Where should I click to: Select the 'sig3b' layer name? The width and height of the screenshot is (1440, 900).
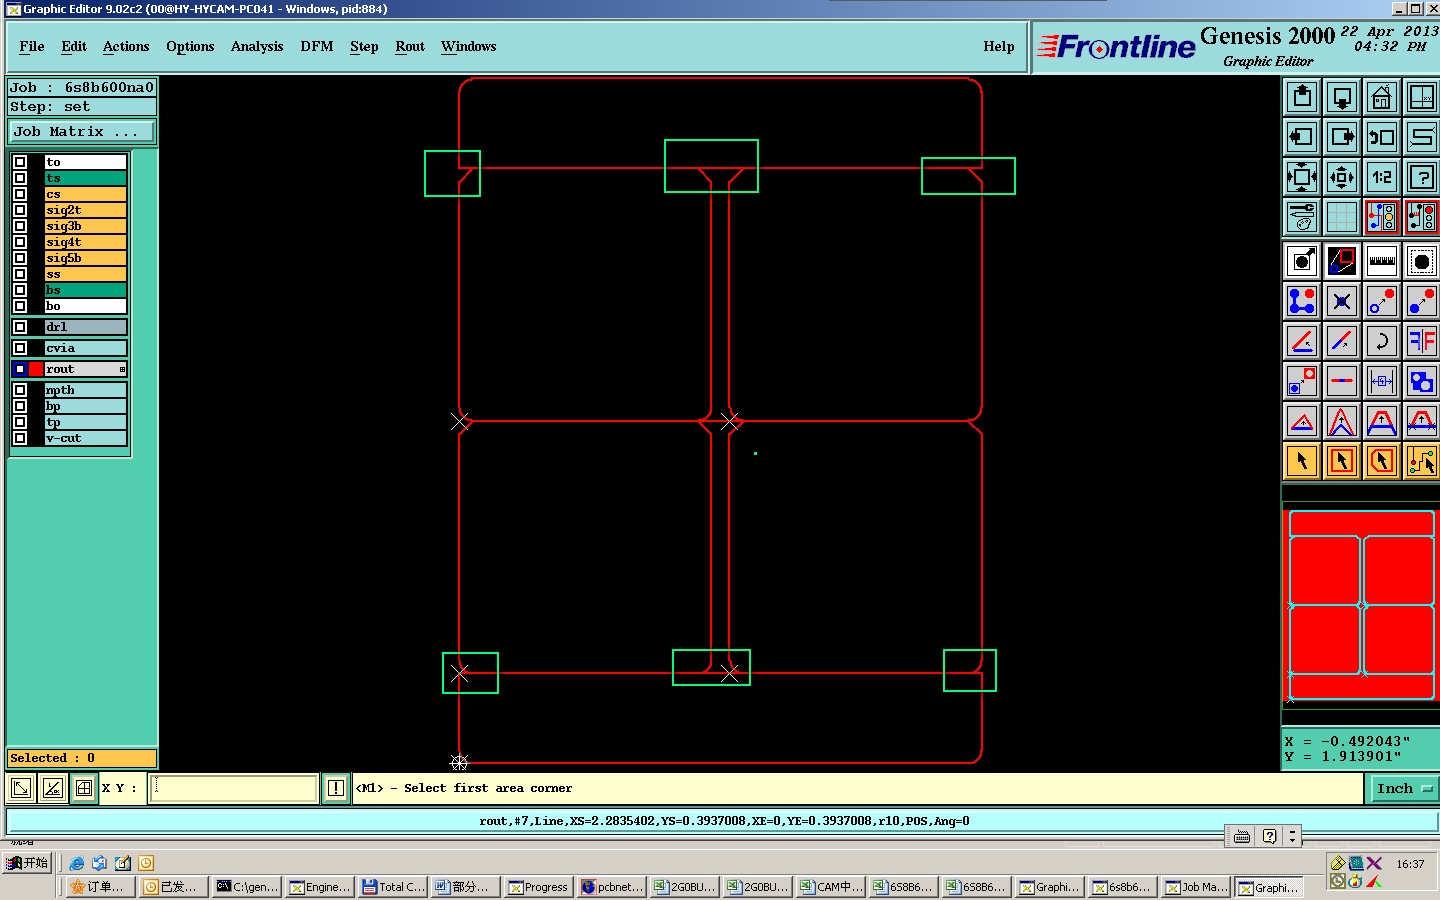86,226
